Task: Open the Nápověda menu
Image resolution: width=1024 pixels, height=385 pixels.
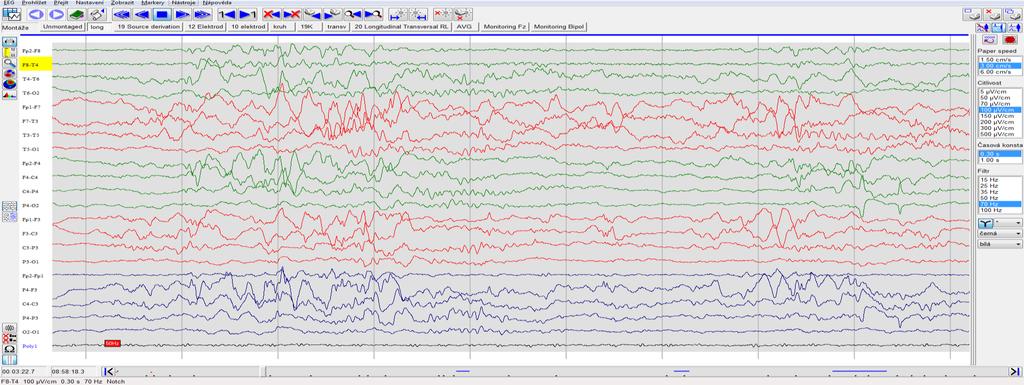Action: (x=217, y=3)
